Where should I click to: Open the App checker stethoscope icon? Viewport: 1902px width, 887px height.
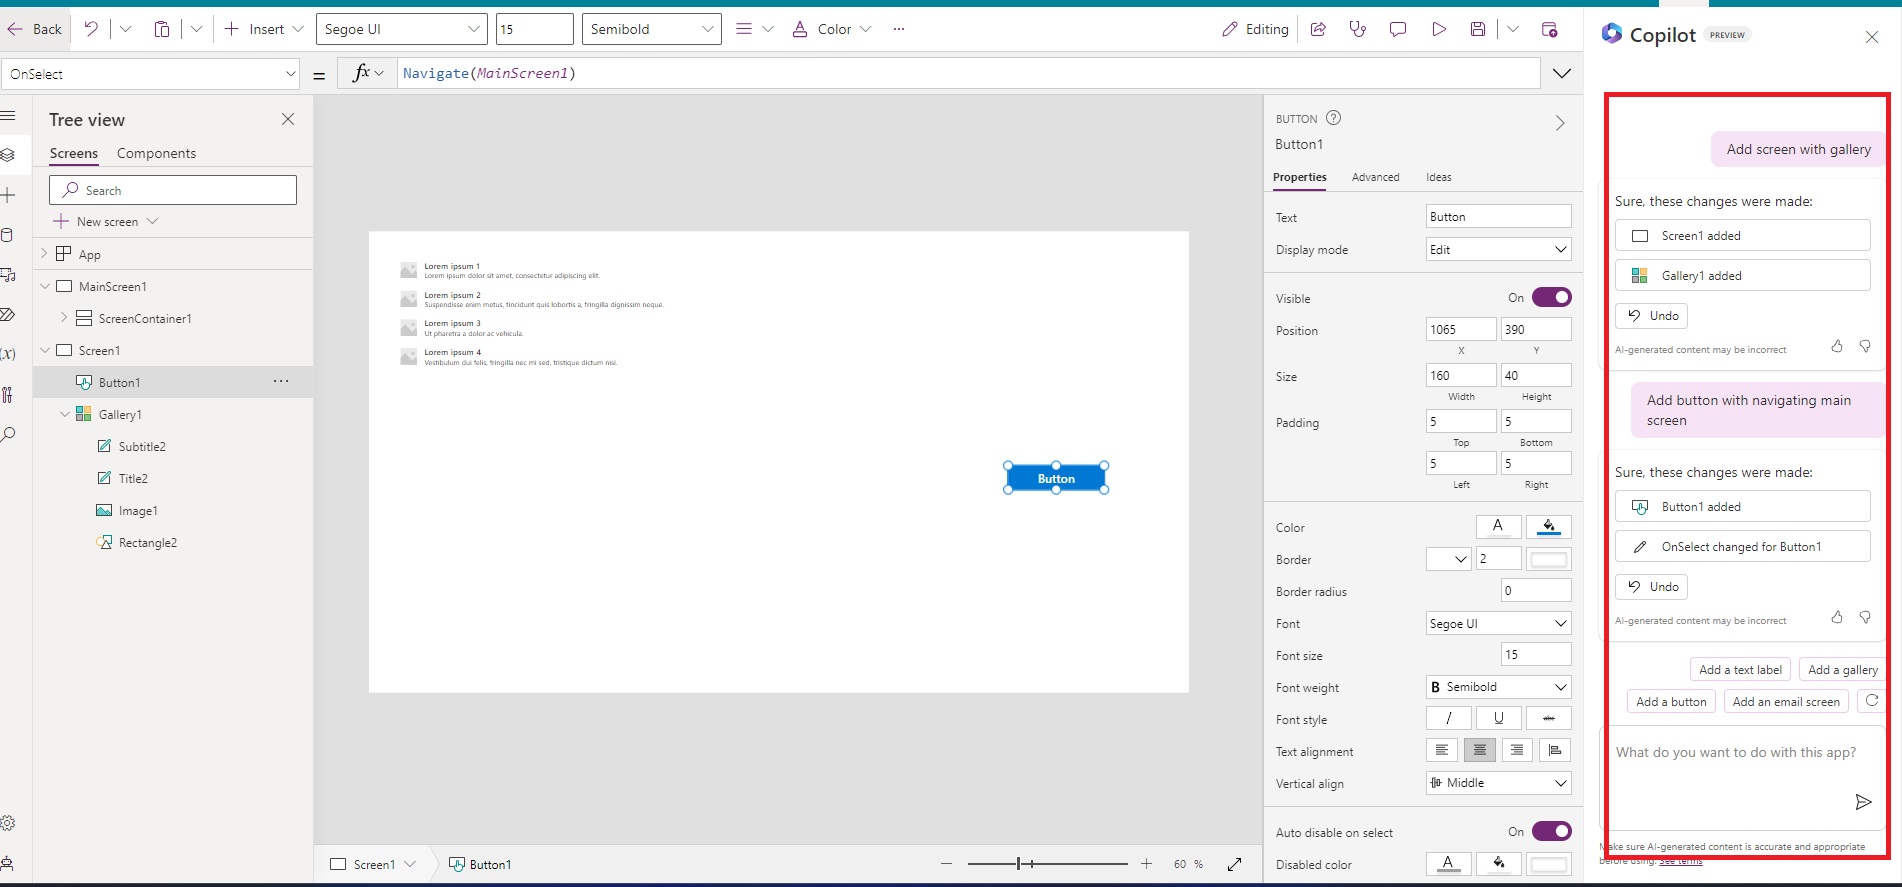click(x=1357, y=29)
